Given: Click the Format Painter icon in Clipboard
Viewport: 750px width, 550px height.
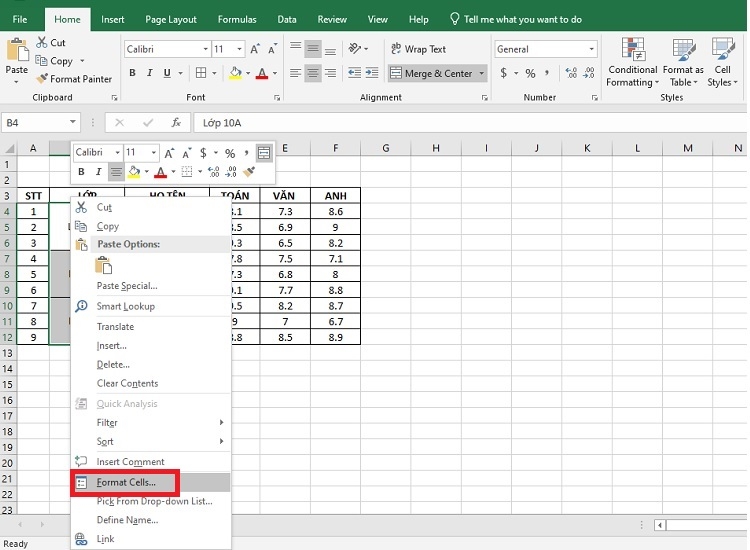Looking at the screenshot, I should (x=42, y=78).
